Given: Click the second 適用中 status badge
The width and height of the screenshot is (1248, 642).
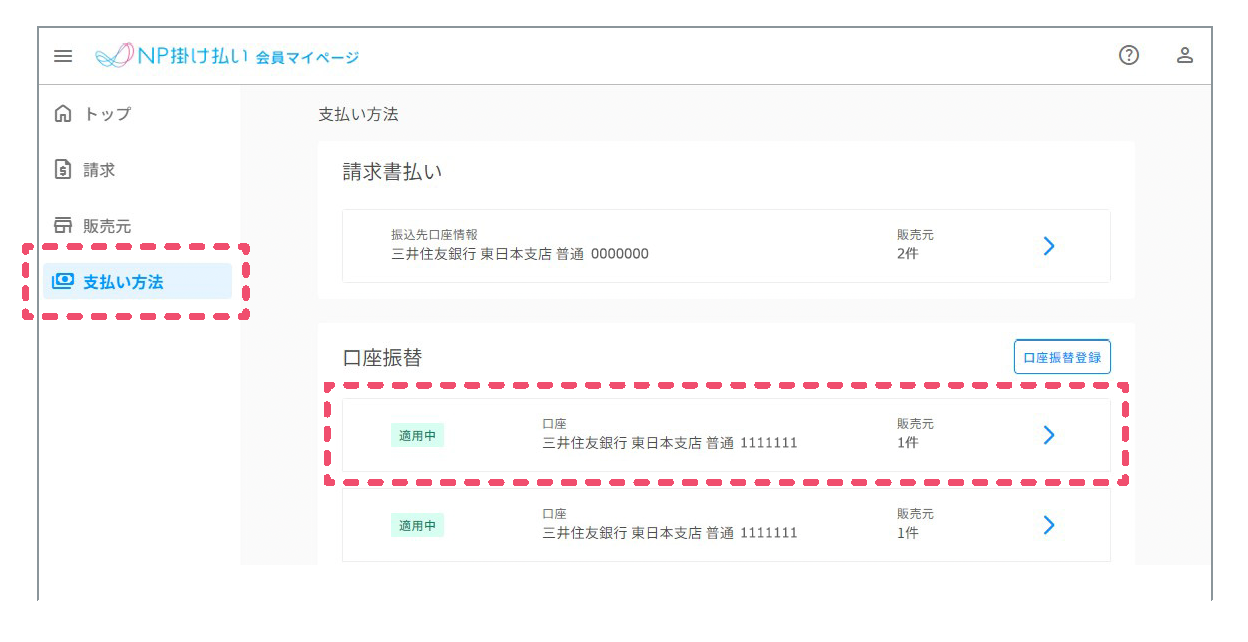Looking at the screenshot, I should [x=417, y=525].
